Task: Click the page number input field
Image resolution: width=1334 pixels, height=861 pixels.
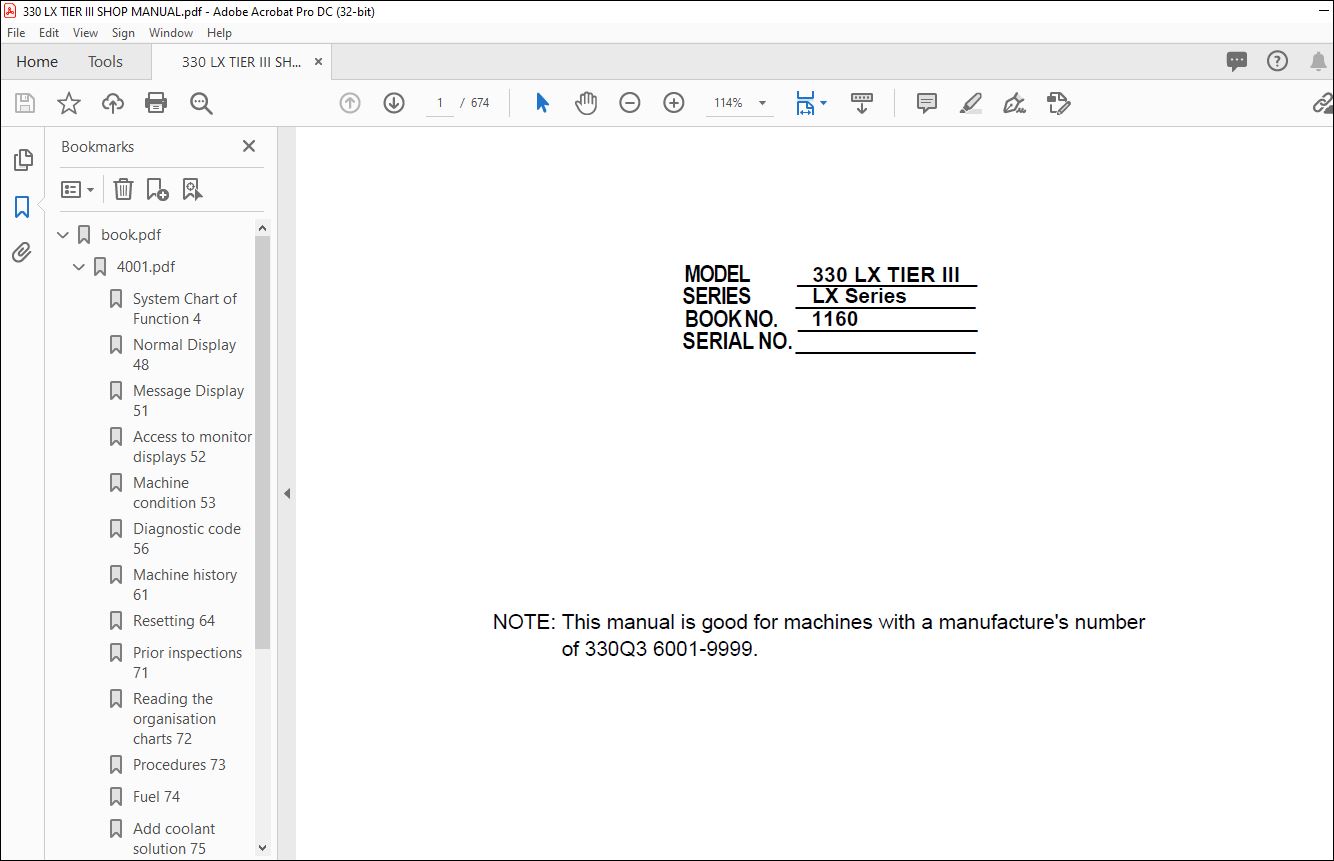Action: (439, 103)
